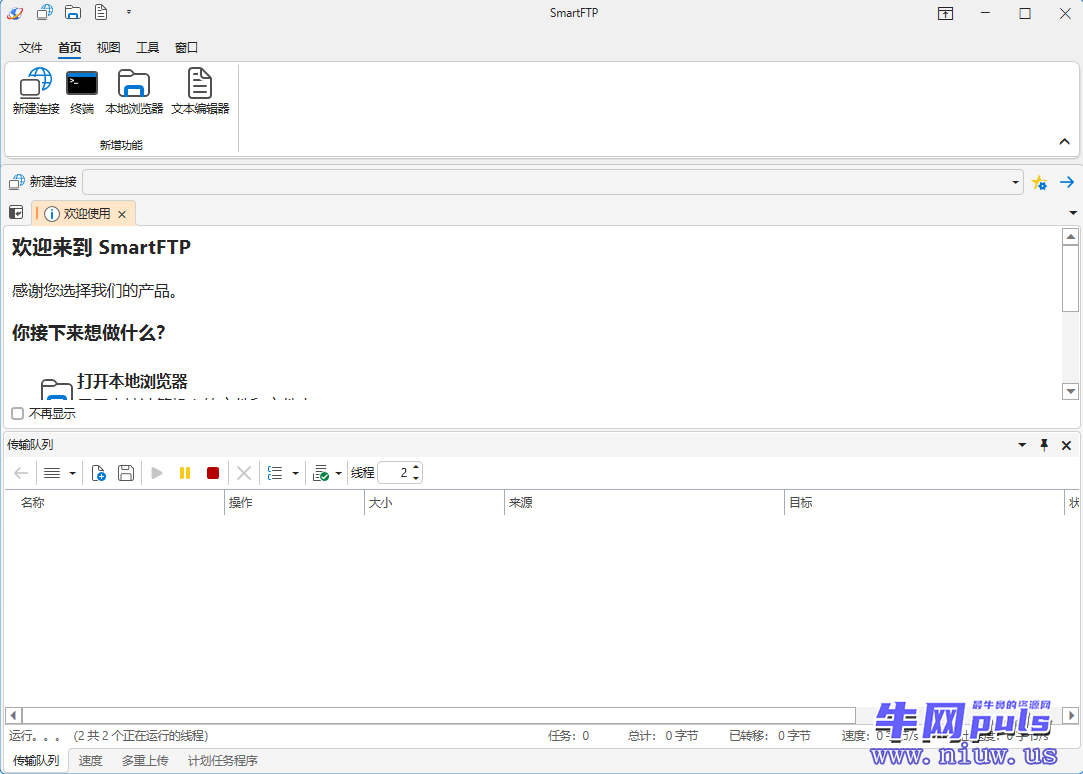Click quick access local browser icon
1083x774 pixels.
coord(73,12)
